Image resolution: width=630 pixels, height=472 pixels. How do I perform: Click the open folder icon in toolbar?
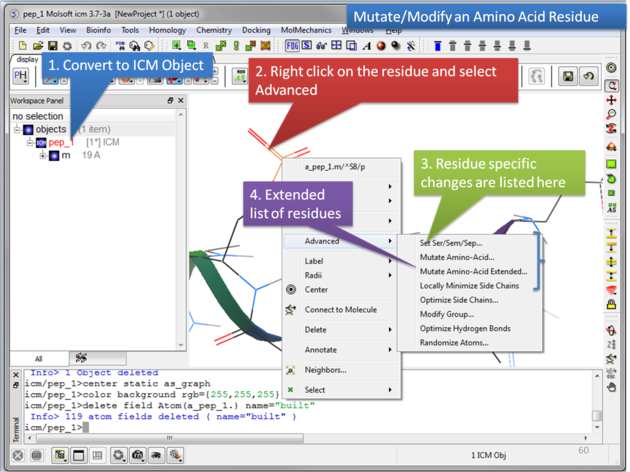click(x=38, y=46)
